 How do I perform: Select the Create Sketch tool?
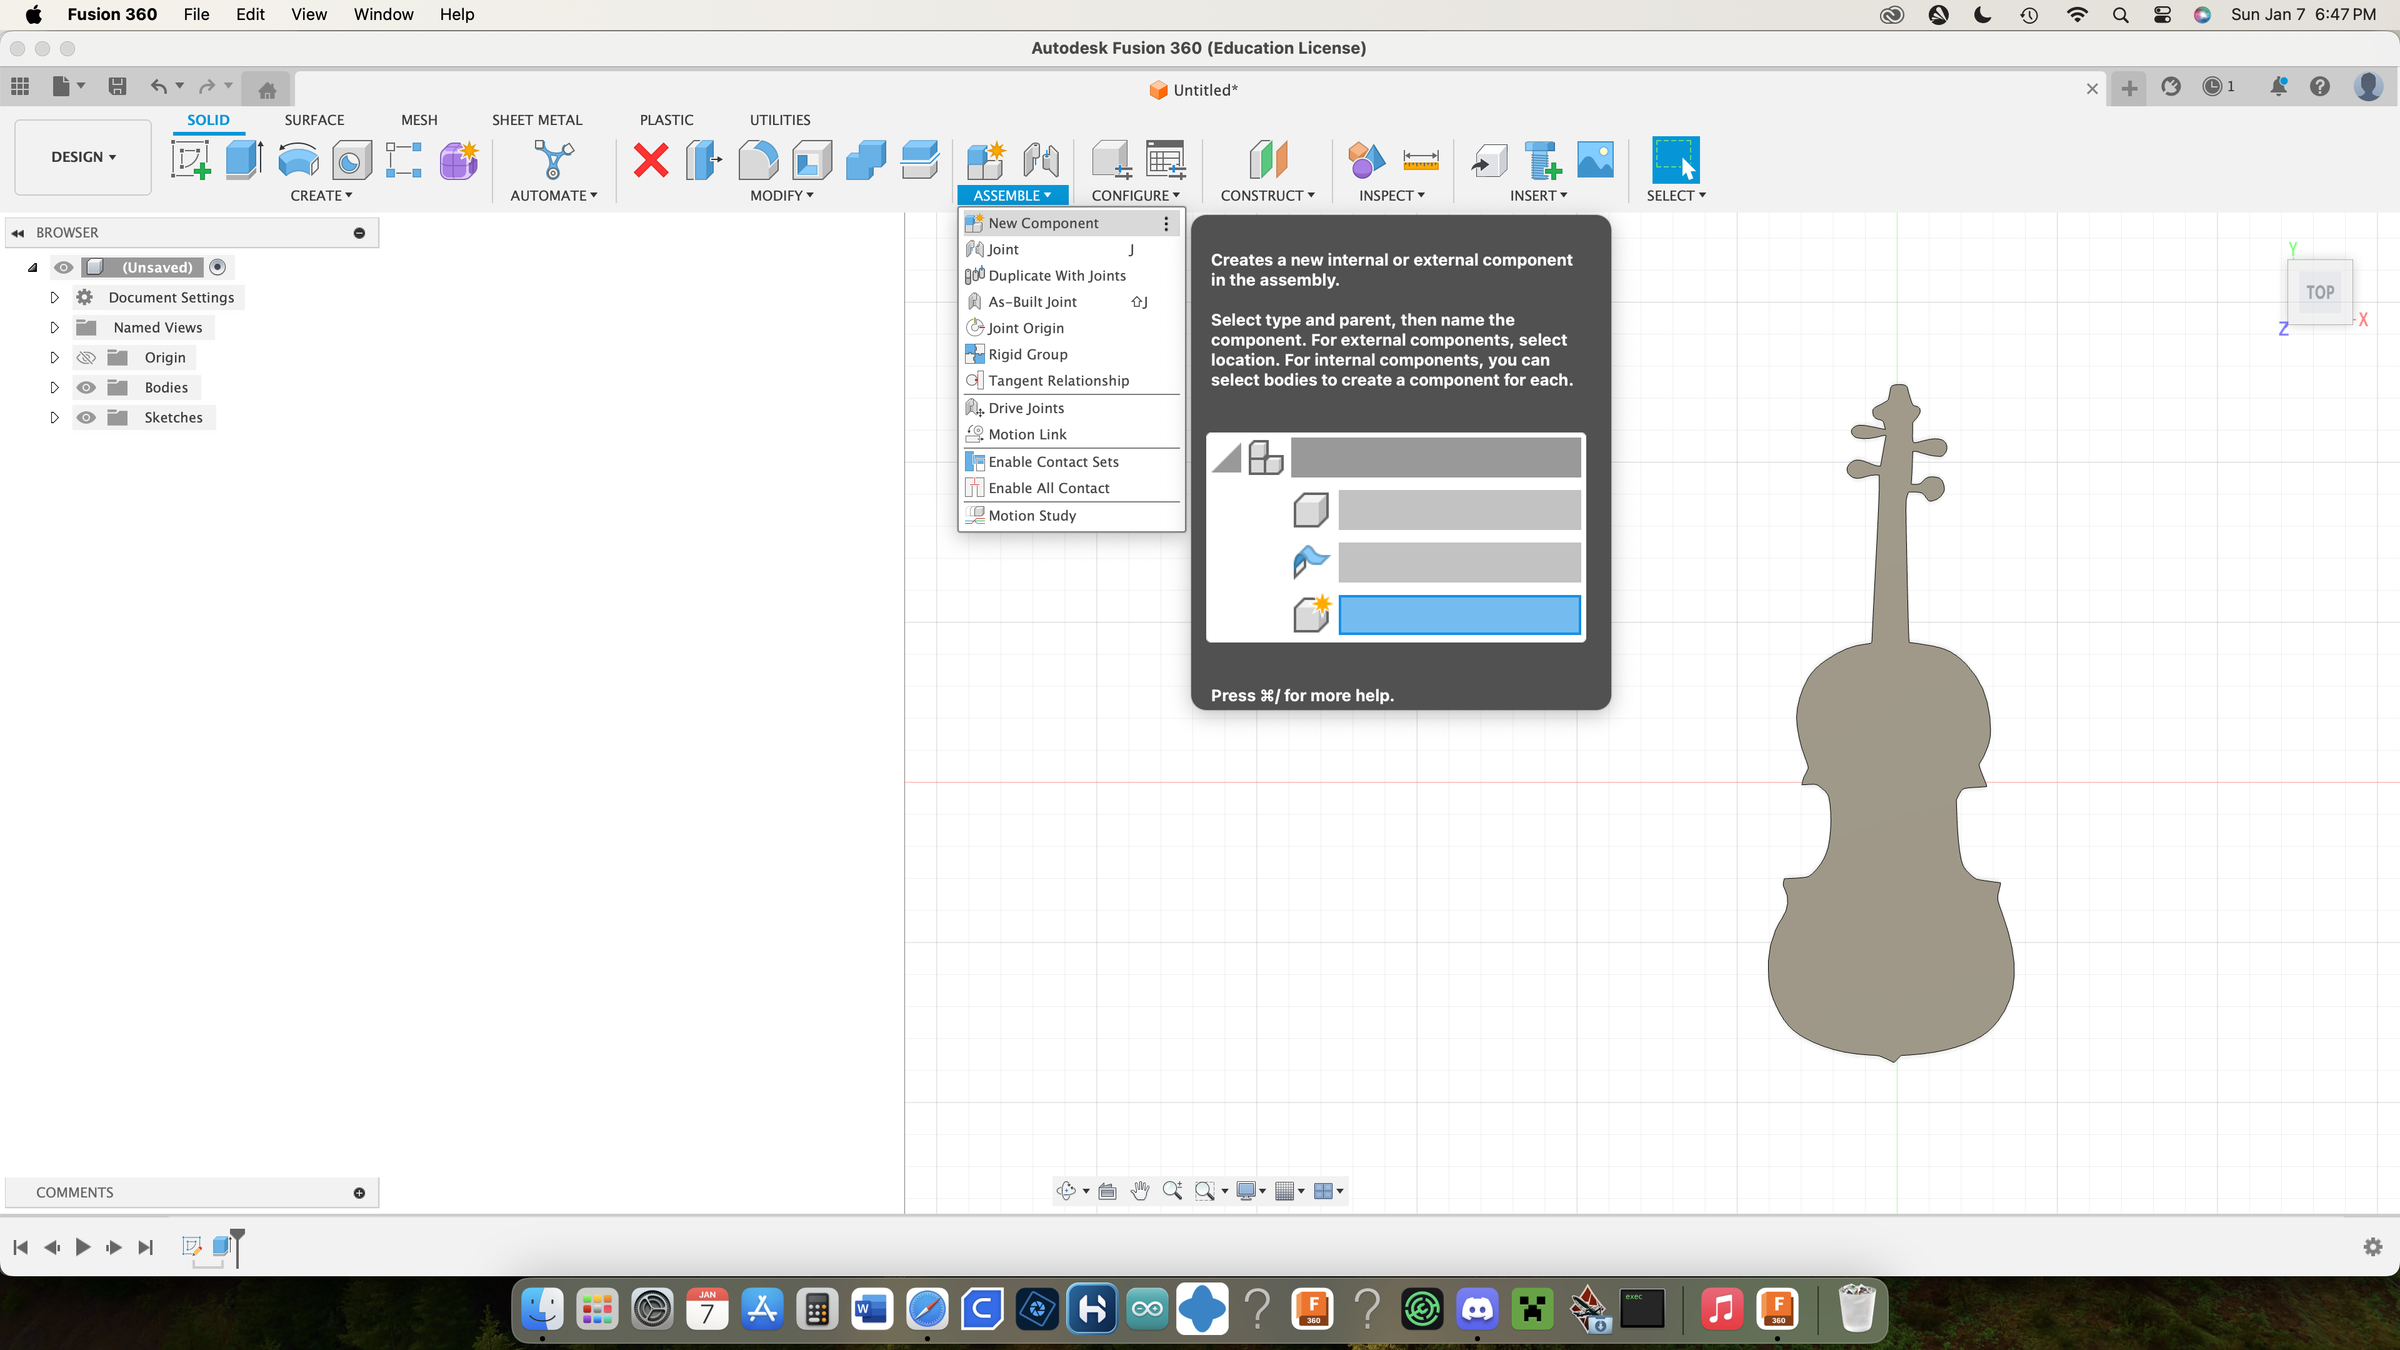point(190,160)
